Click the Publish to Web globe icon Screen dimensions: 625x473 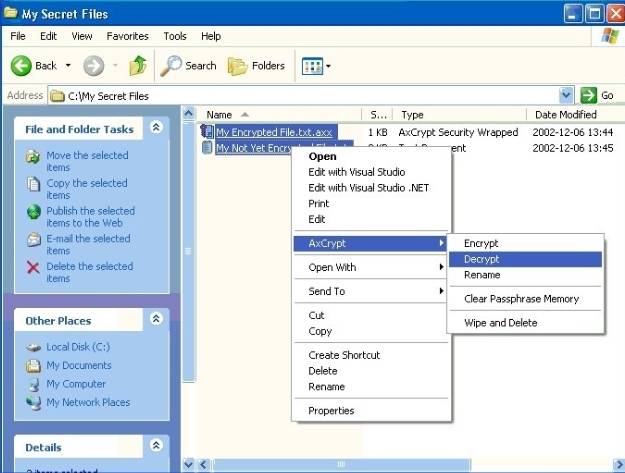tap(33, 212)
